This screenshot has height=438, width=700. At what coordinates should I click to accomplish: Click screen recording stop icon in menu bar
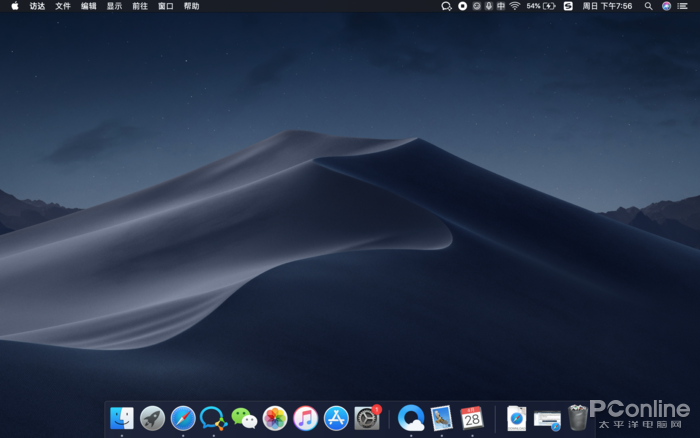point(462,6)
